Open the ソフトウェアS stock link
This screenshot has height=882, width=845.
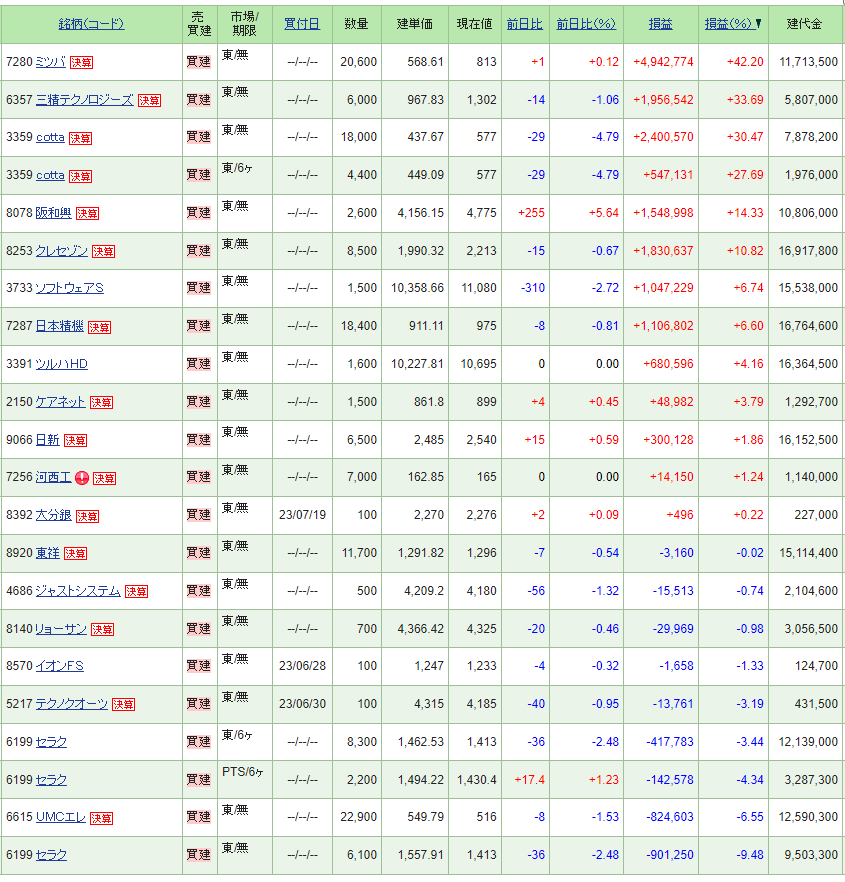(69, 288)
